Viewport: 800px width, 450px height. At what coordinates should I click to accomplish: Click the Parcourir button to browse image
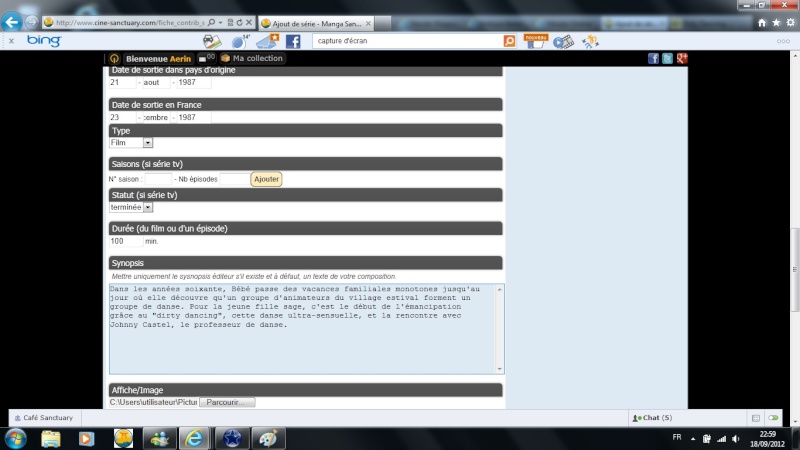coord(227,402)
